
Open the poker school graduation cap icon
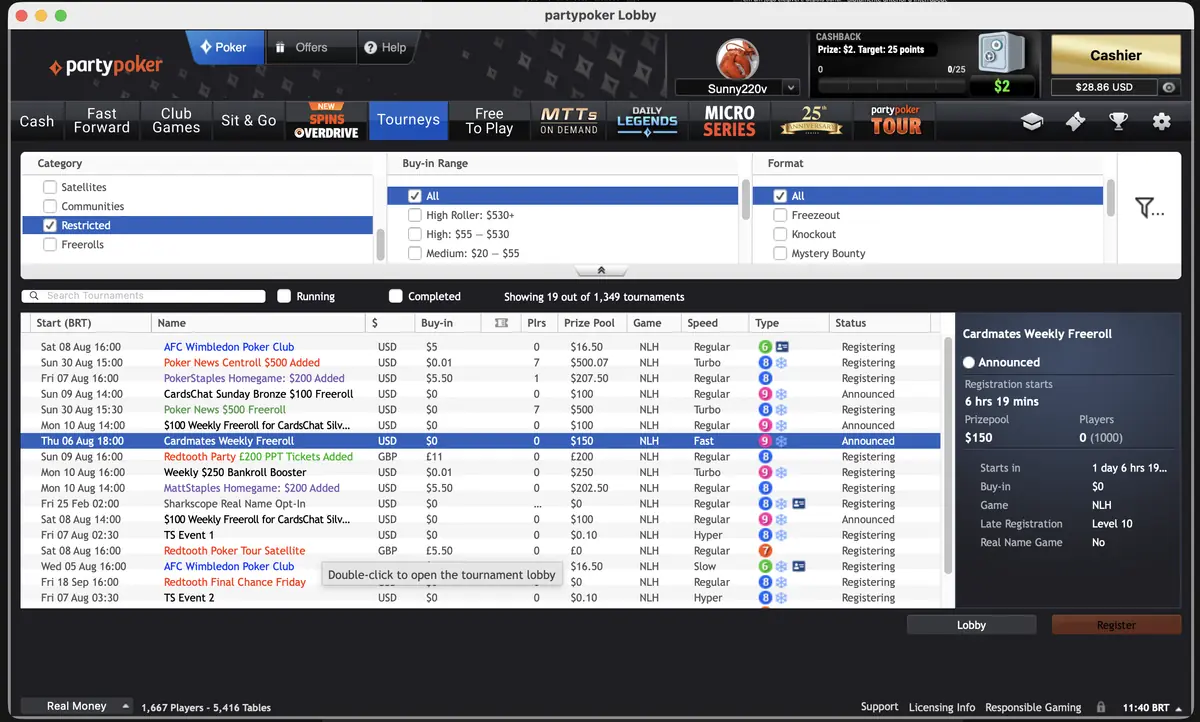point(1032,121)
